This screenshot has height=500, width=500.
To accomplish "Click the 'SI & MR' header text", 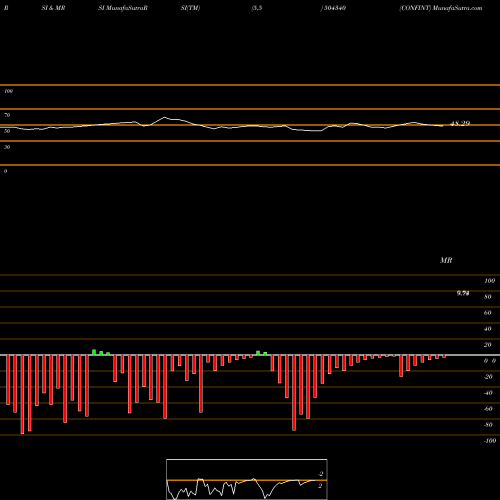I will tap(53, 8).
